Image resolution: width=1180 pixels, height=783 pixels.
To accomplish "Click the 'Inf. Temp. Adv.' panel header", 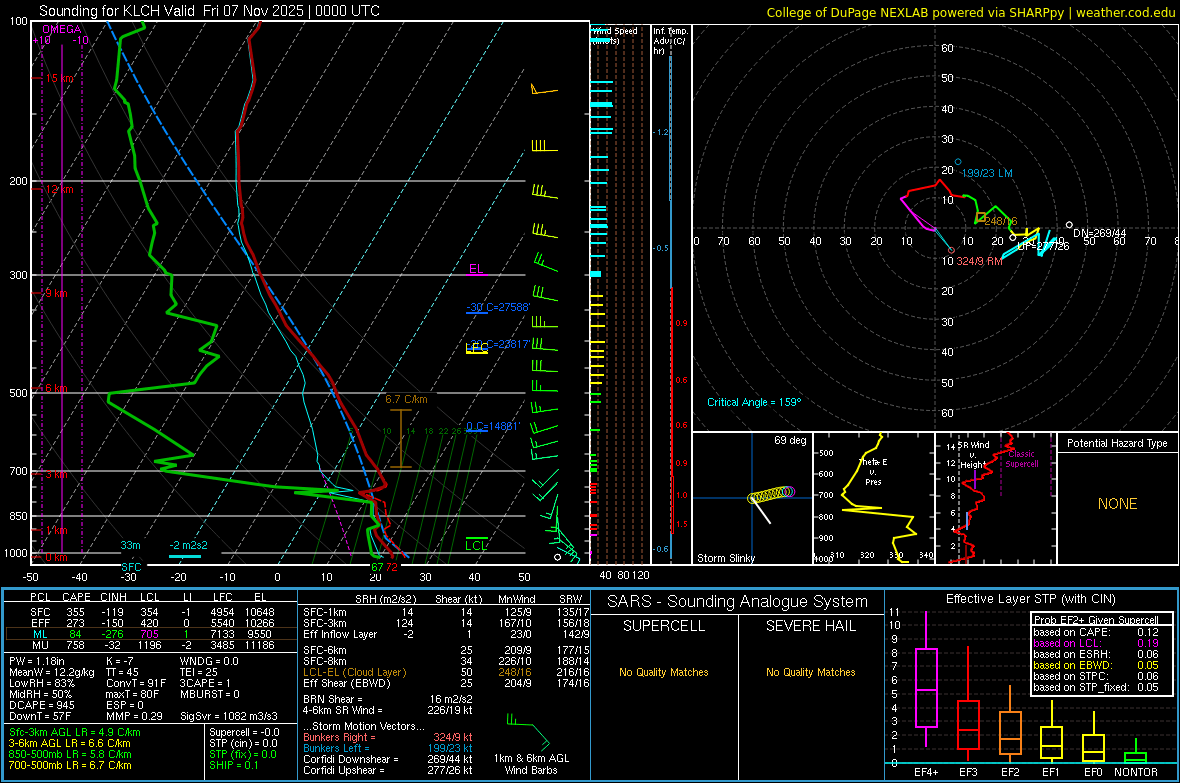I will (x=671, y=41).
